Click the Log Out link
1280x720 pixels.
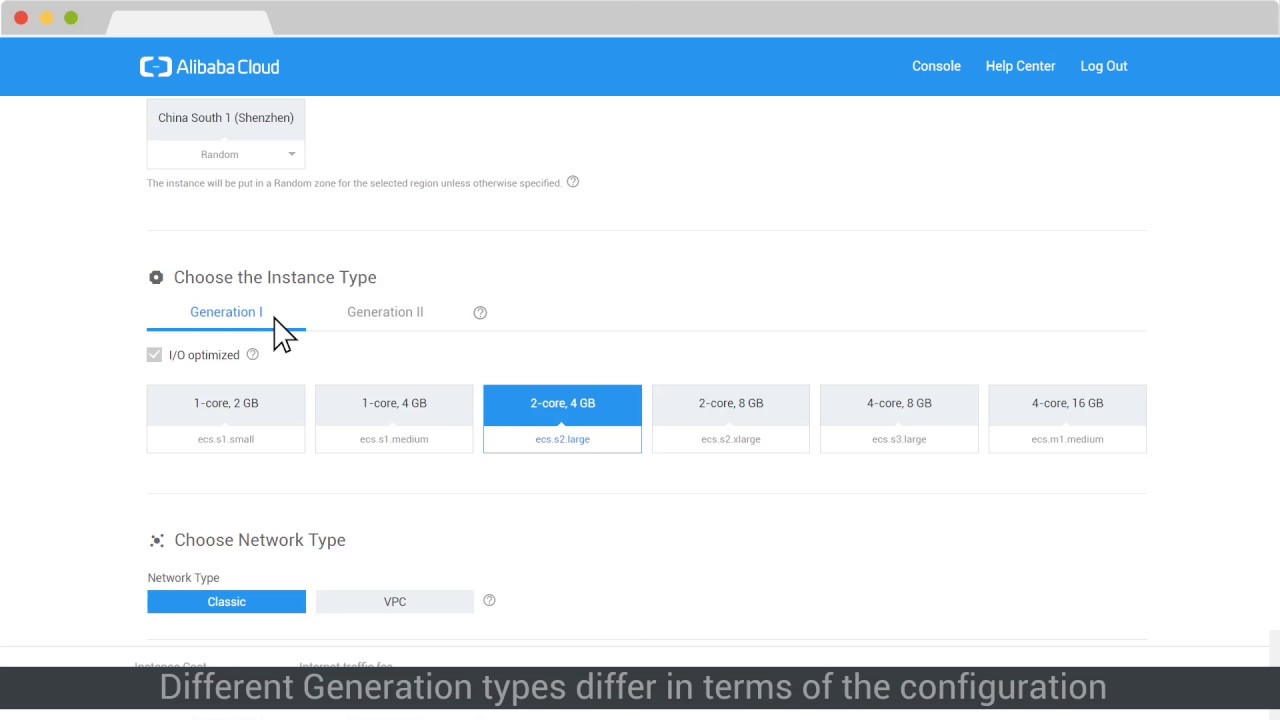[x=1103, y=66]
